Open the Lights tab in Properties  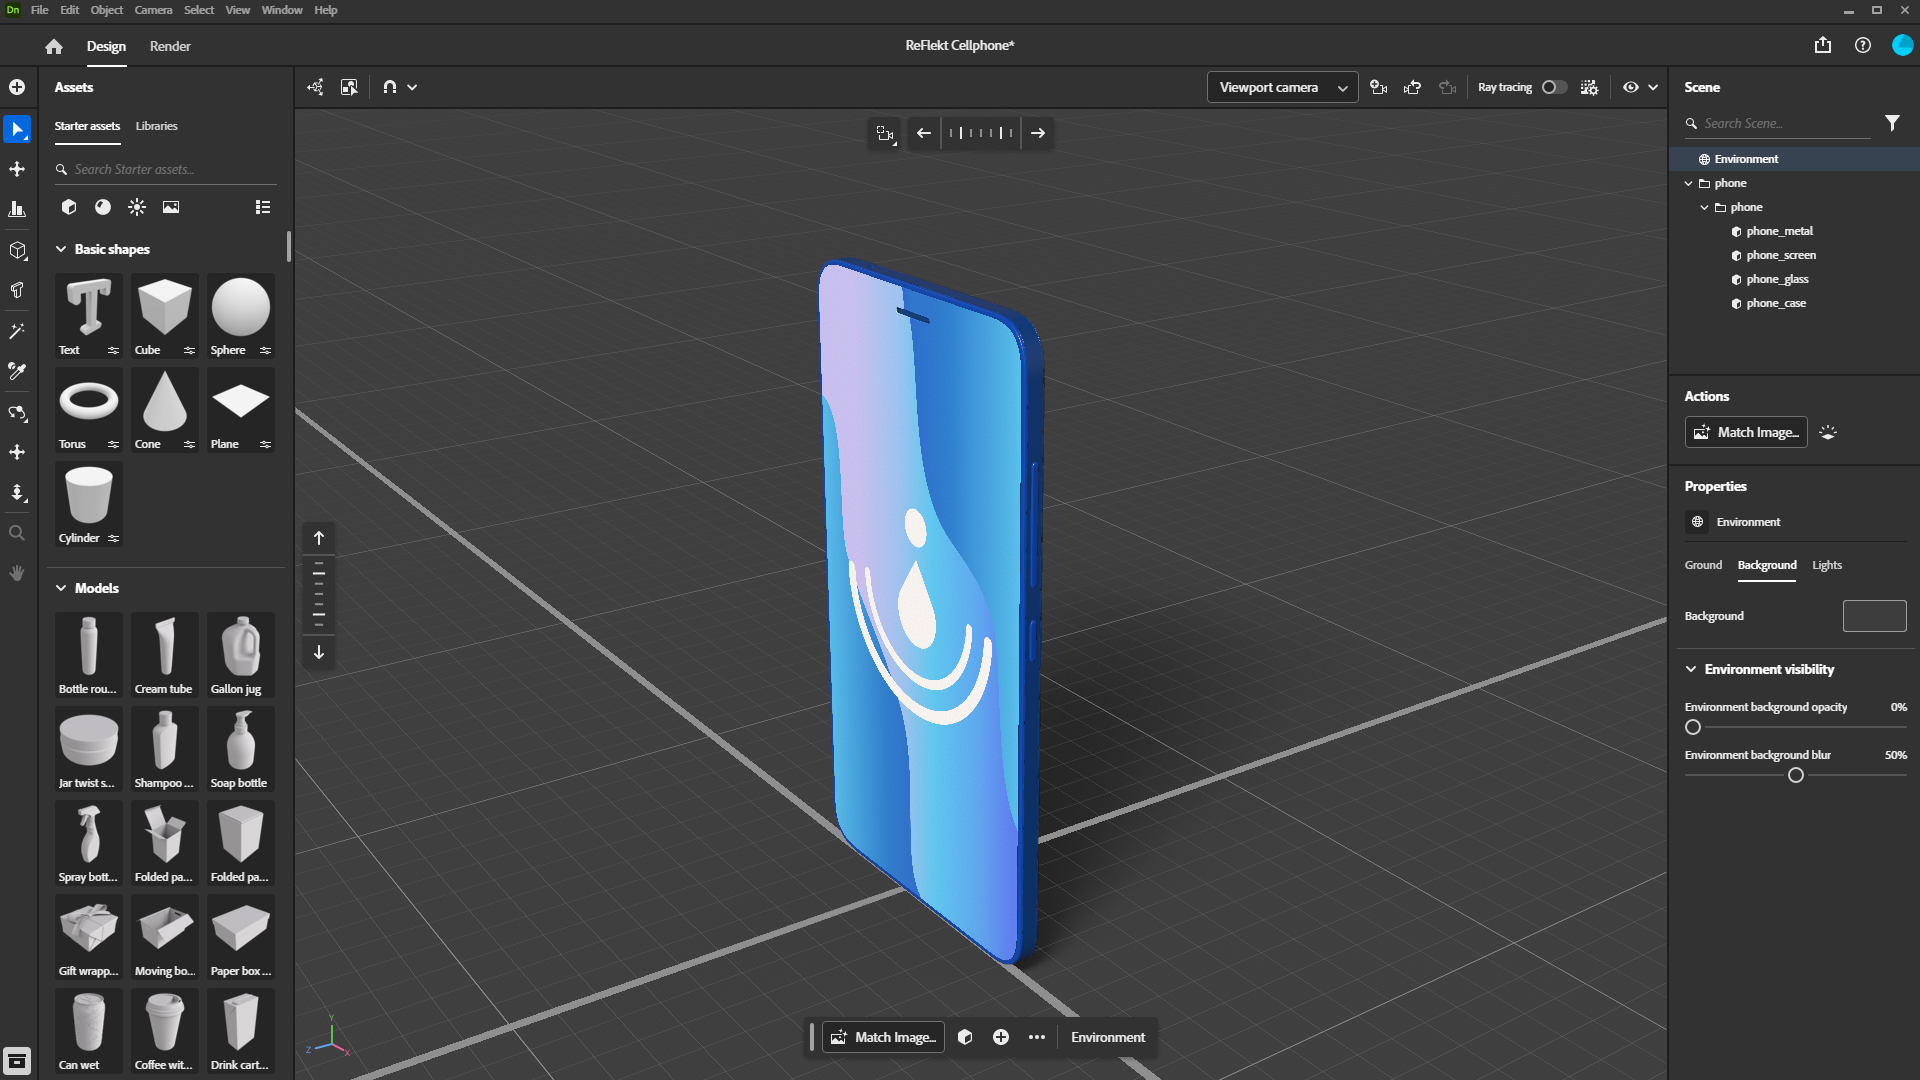click(1826, 565)
